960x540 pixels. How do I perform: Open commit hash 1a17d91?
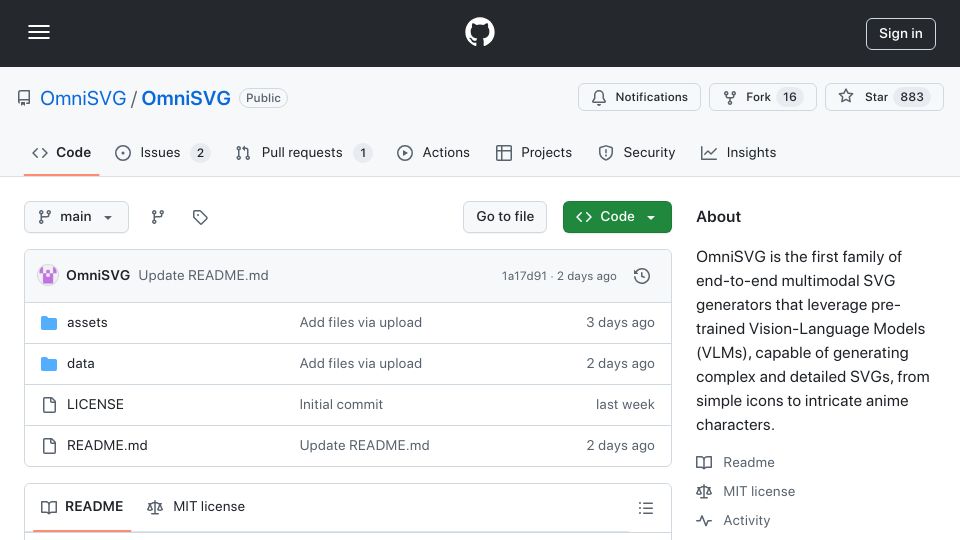(x=524, y=276)
